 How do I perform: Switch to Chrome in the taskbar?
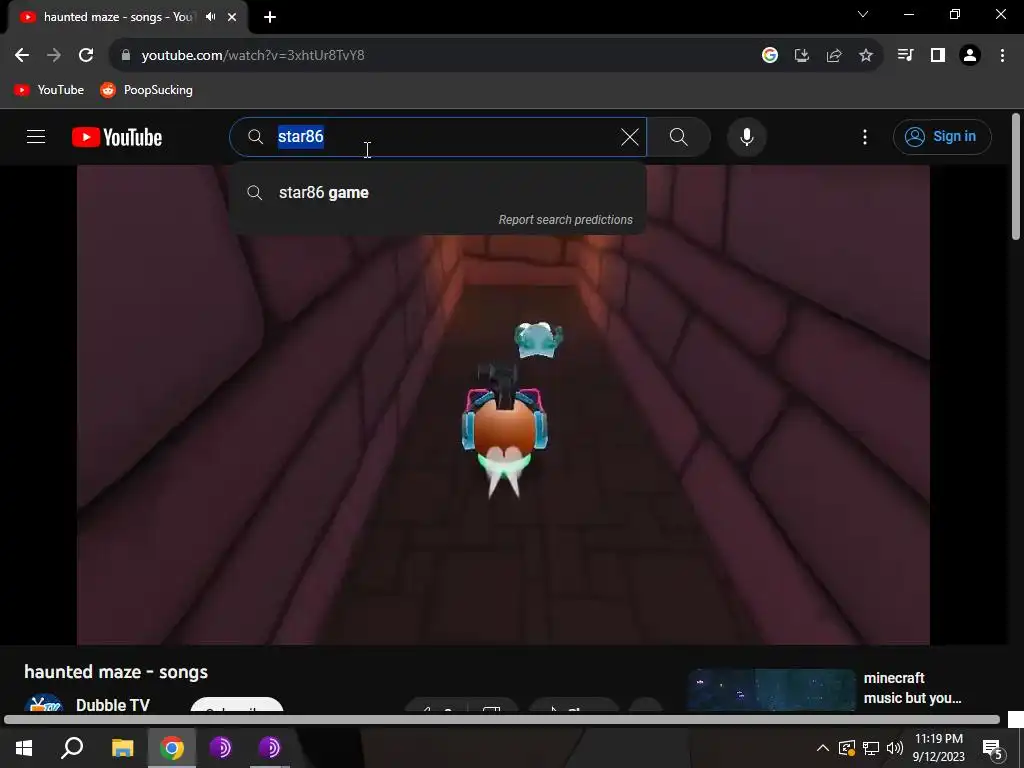pos(172,748)
